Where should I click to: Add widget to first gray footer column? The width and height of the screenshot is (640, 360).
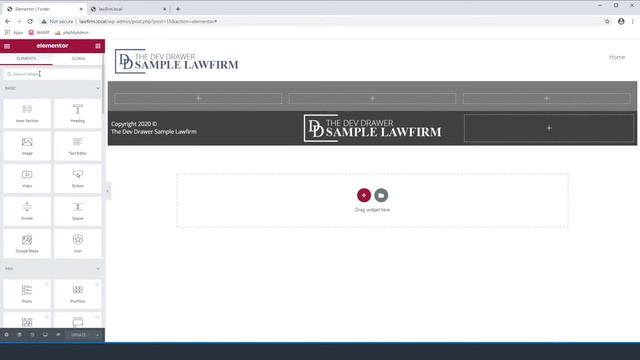pos(198,98)
